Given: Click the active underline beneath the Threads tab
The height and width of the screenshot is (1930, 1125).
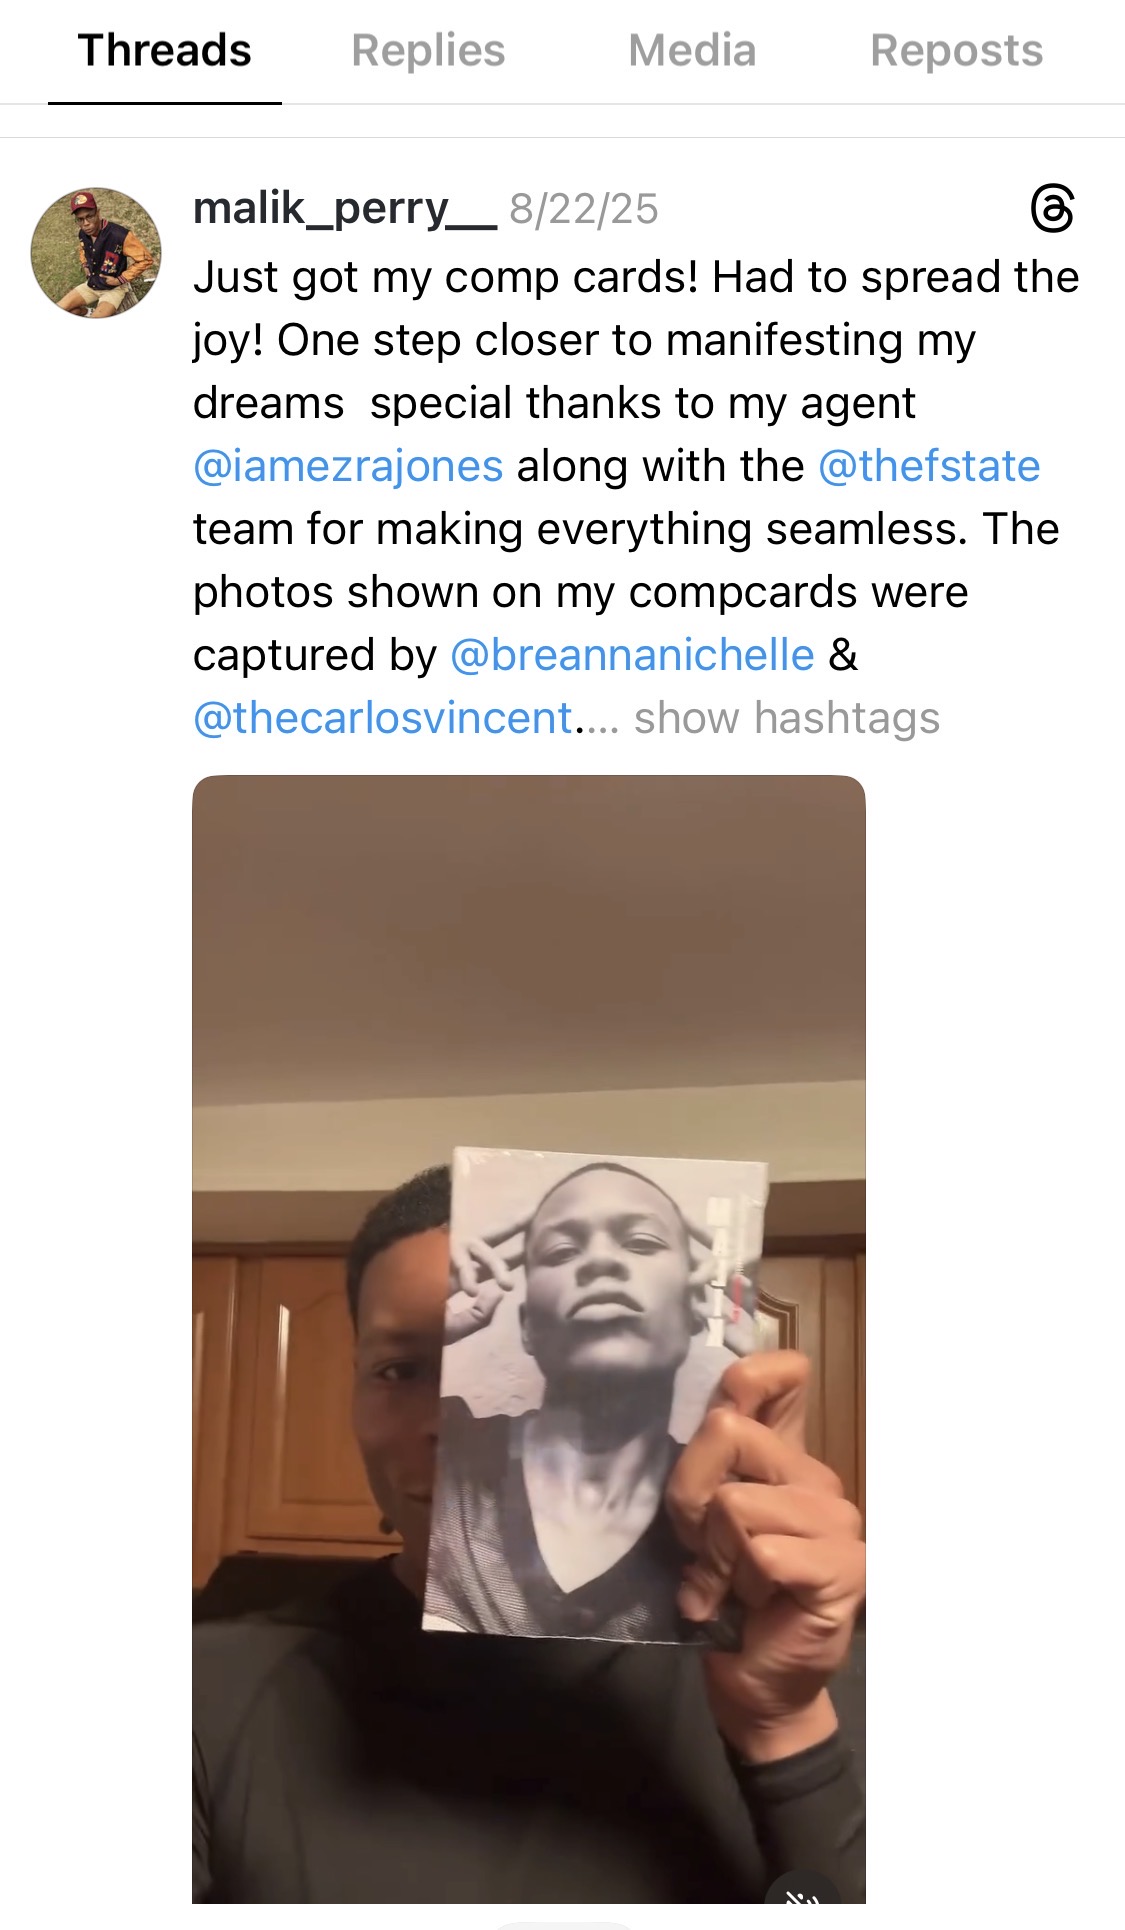Looking at the screenshot, I should pos(165,102).
